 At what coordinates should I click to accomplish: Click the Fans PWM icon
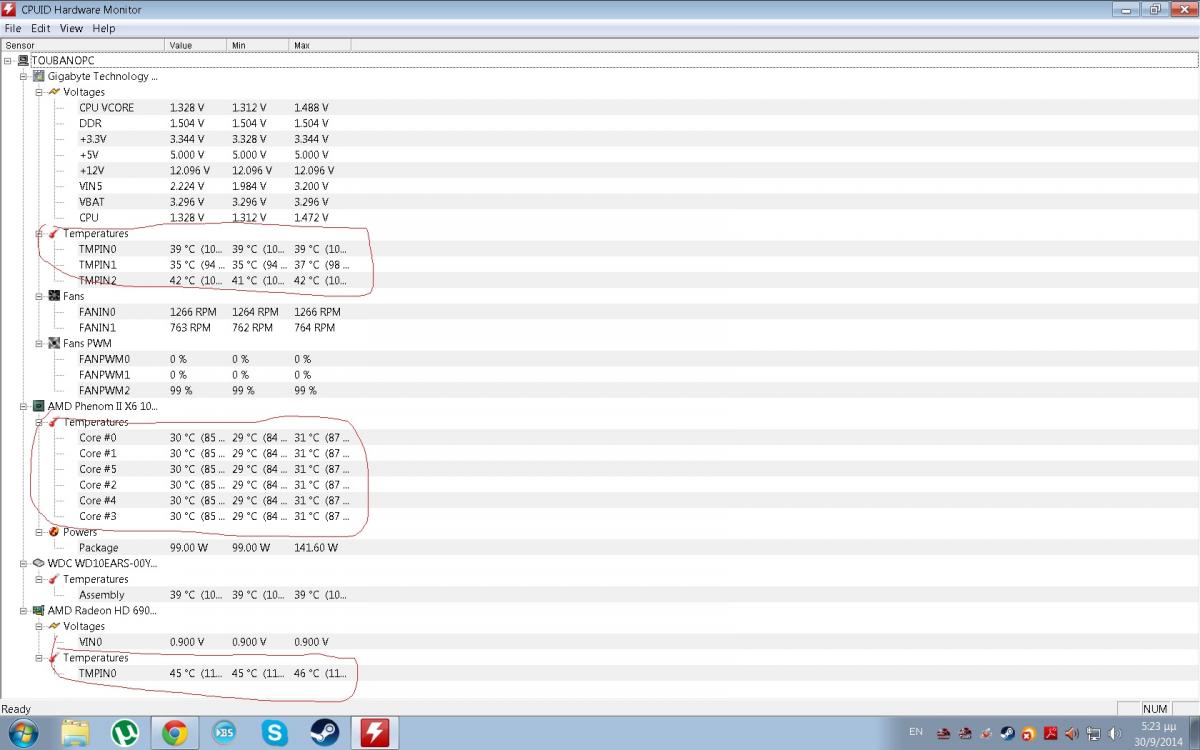click(54, 343)
